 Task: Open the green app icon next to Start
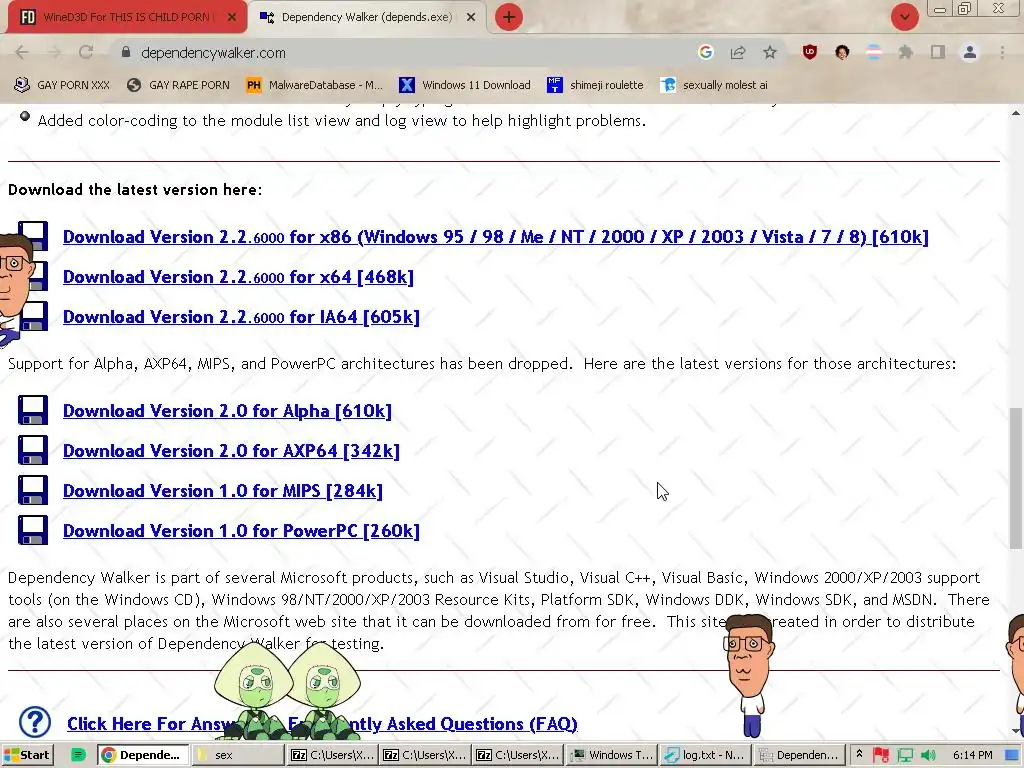(78, 755)
